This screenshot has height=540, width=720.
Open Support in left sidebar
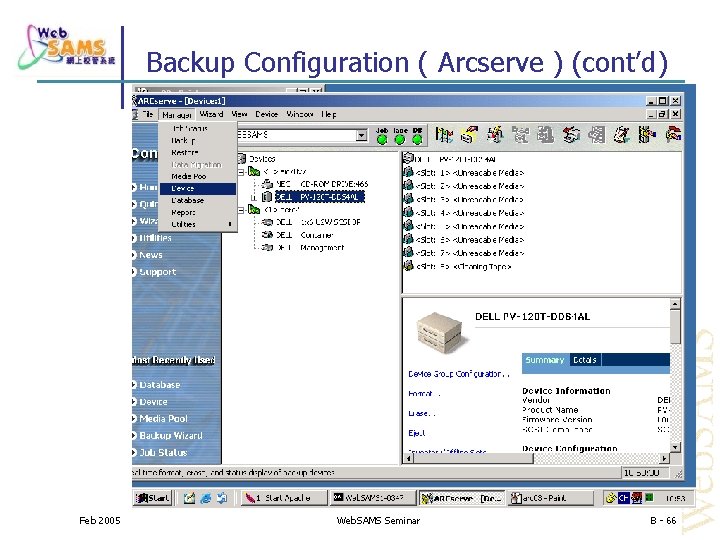(x=158, y=272)
